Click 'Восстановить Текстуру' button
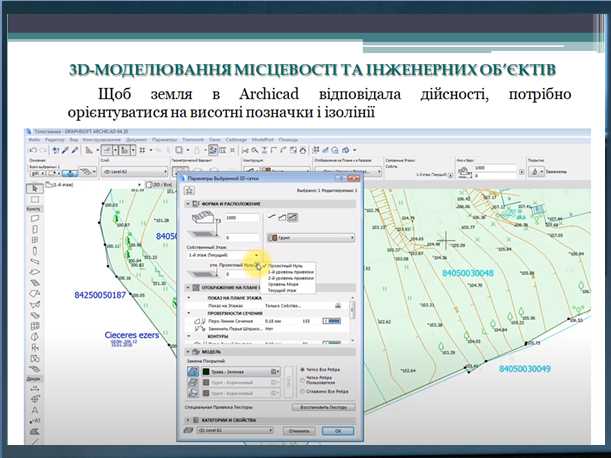Image resolution: width=611 pixels, height=458 pixels. [323, 407]
